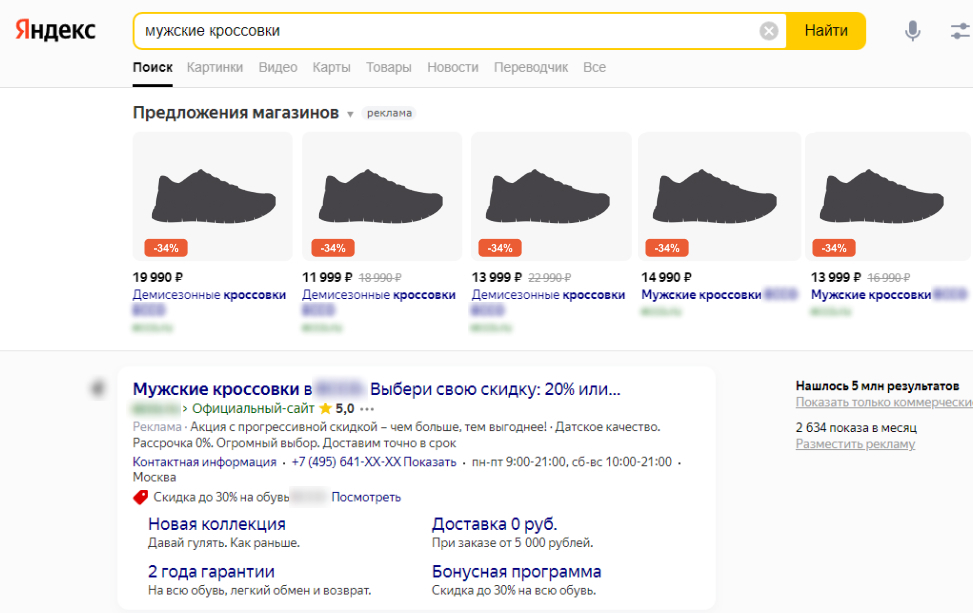Open the Новая коллекция sitelink
The width and height of the screenshot is (973, 613).
pos(217,524)
